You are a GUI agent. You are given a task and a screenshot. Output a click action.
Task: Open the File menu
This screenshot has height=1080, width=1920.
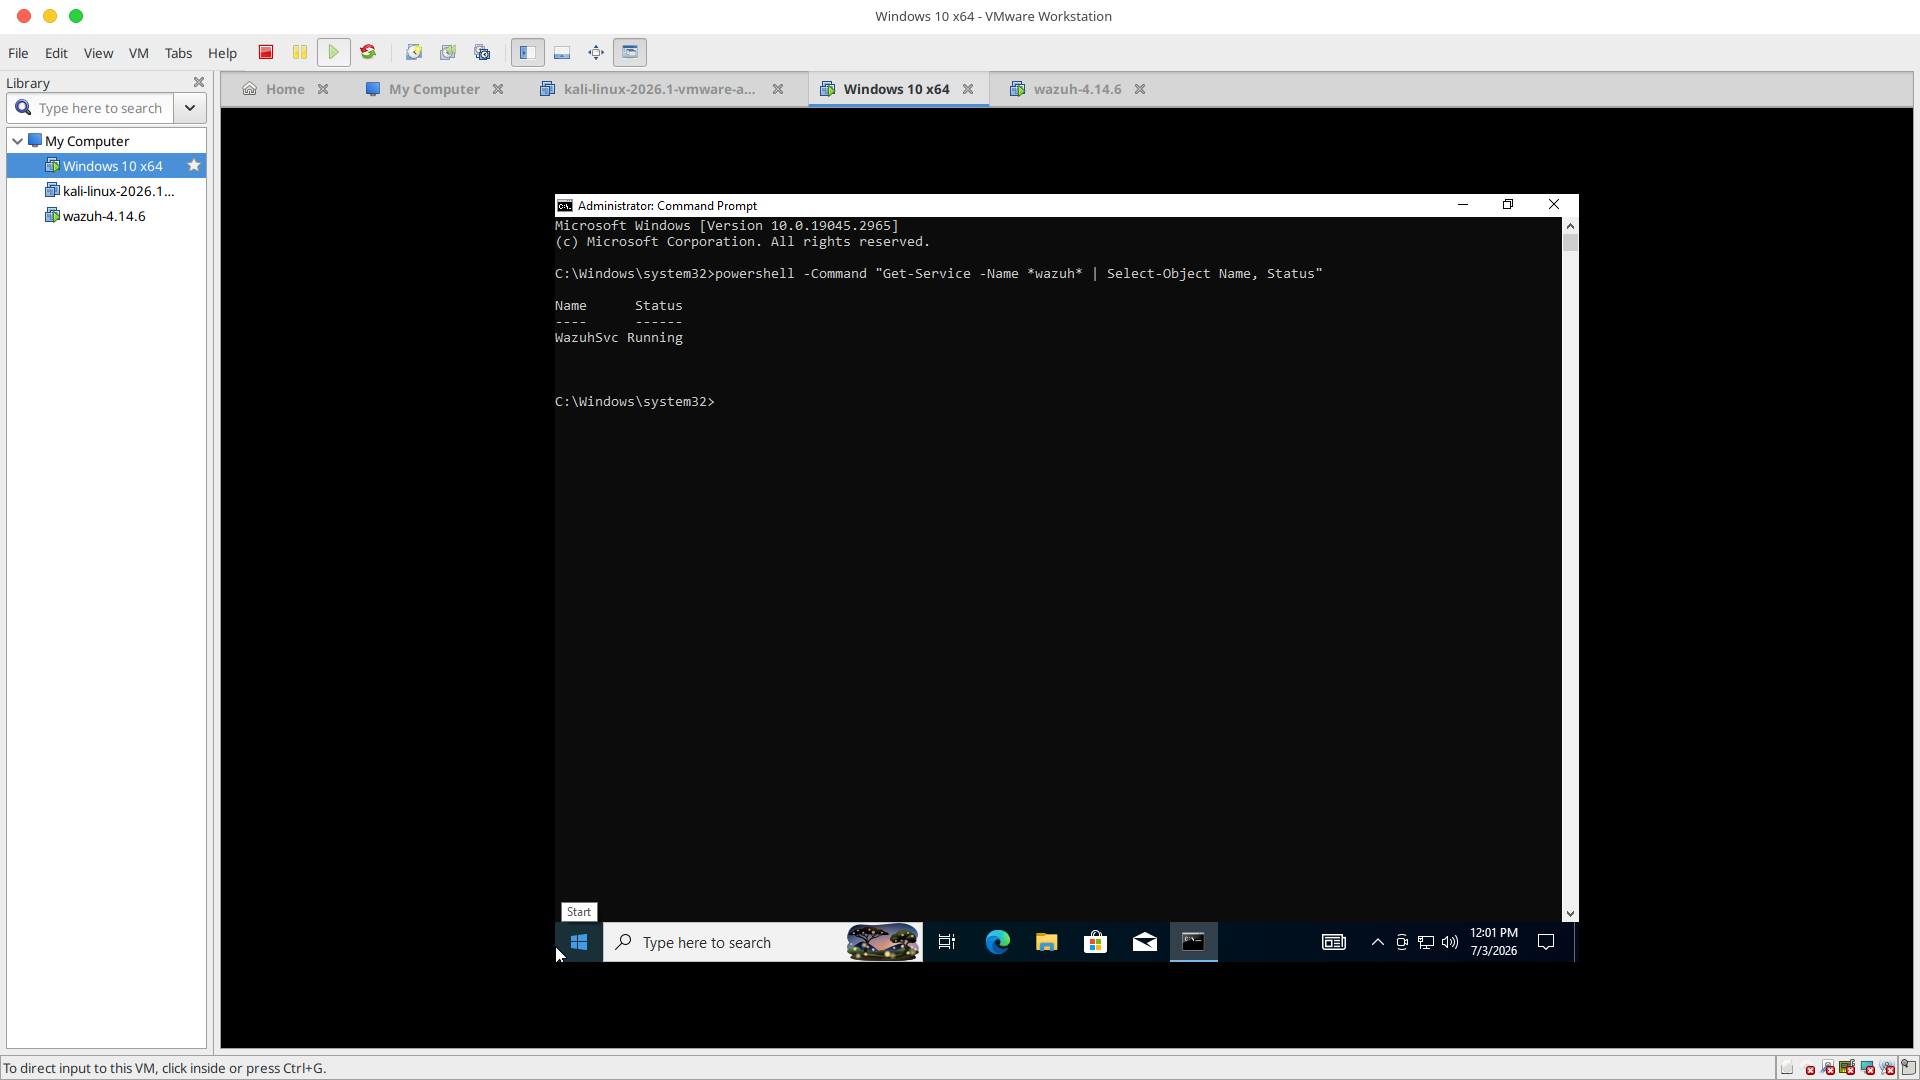point(18,53)
